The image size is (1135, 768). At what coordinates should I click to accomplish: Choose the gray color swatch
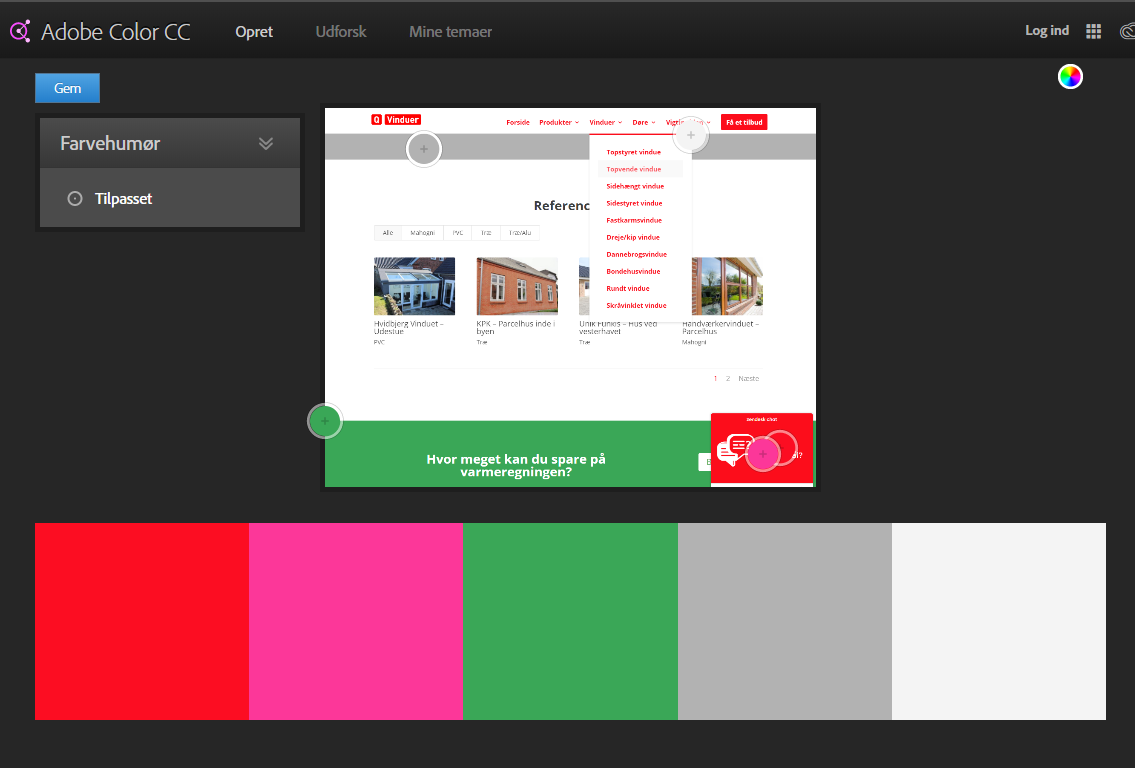pos(784,621)
